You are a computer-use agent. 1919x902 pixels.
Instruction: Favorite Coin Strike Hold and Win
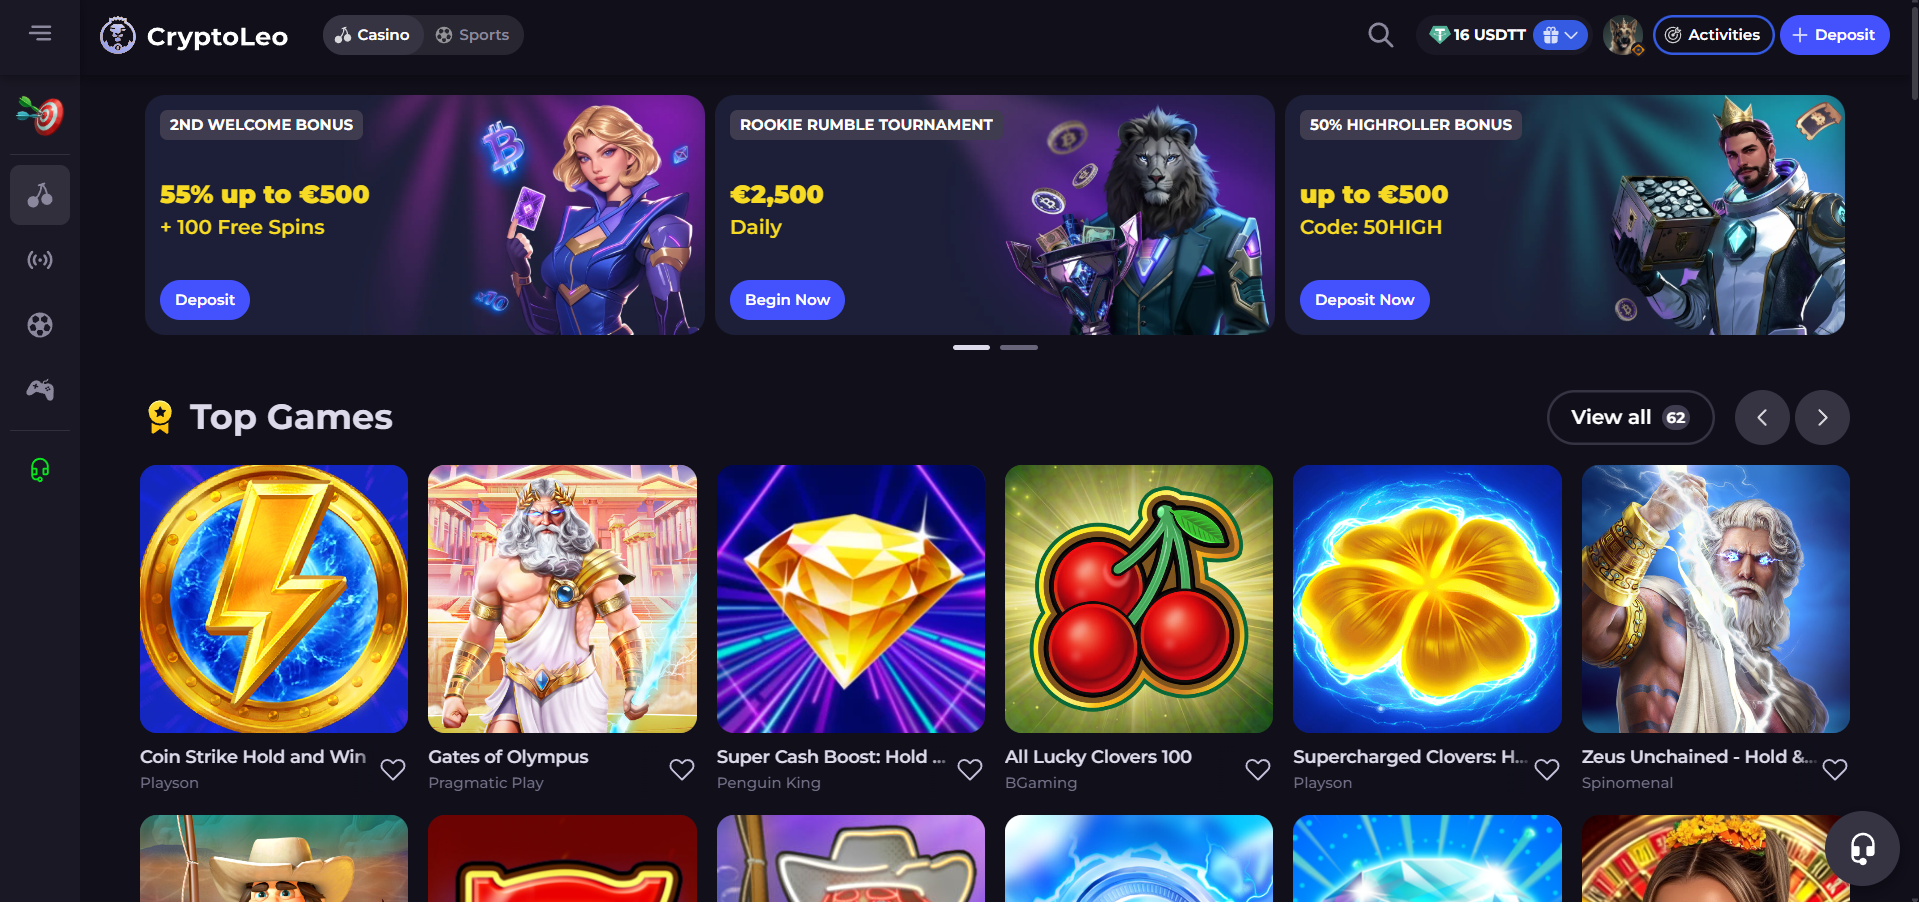tap(393, 769)
